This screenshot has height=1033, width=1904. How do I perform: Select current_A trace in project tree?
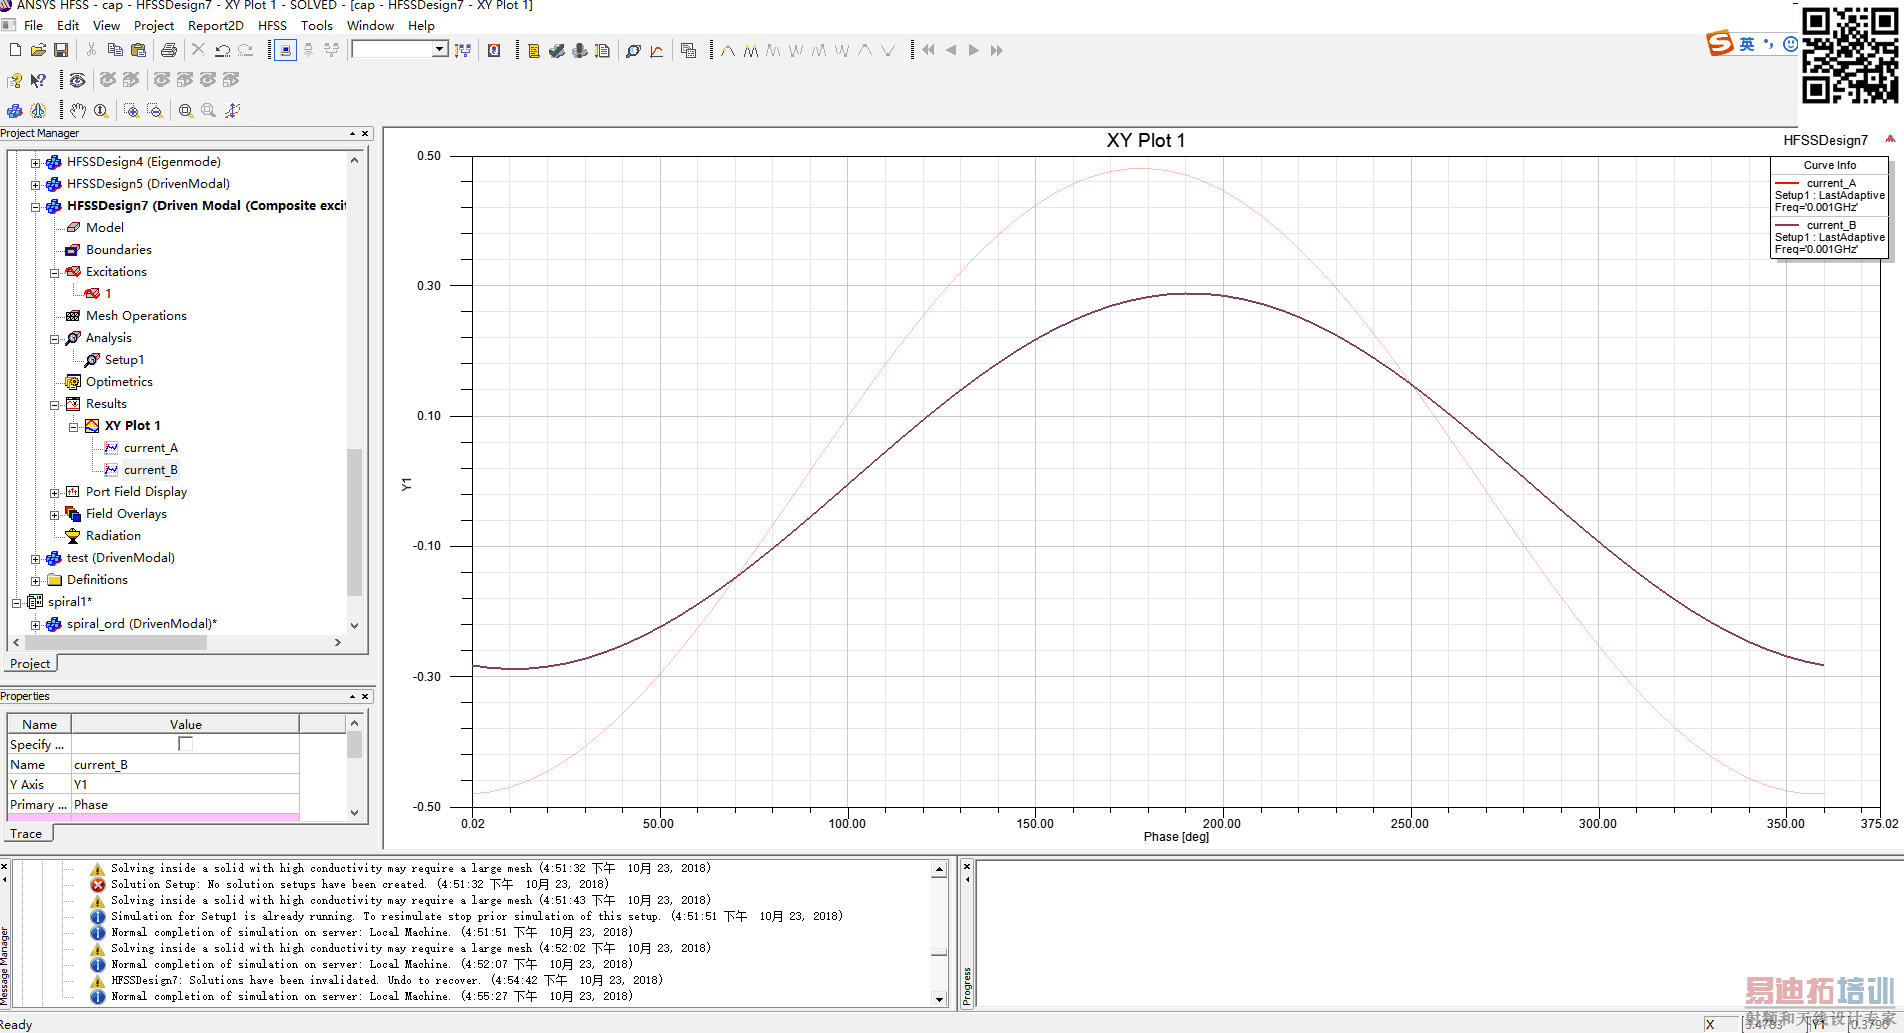(x=150, y=448)
